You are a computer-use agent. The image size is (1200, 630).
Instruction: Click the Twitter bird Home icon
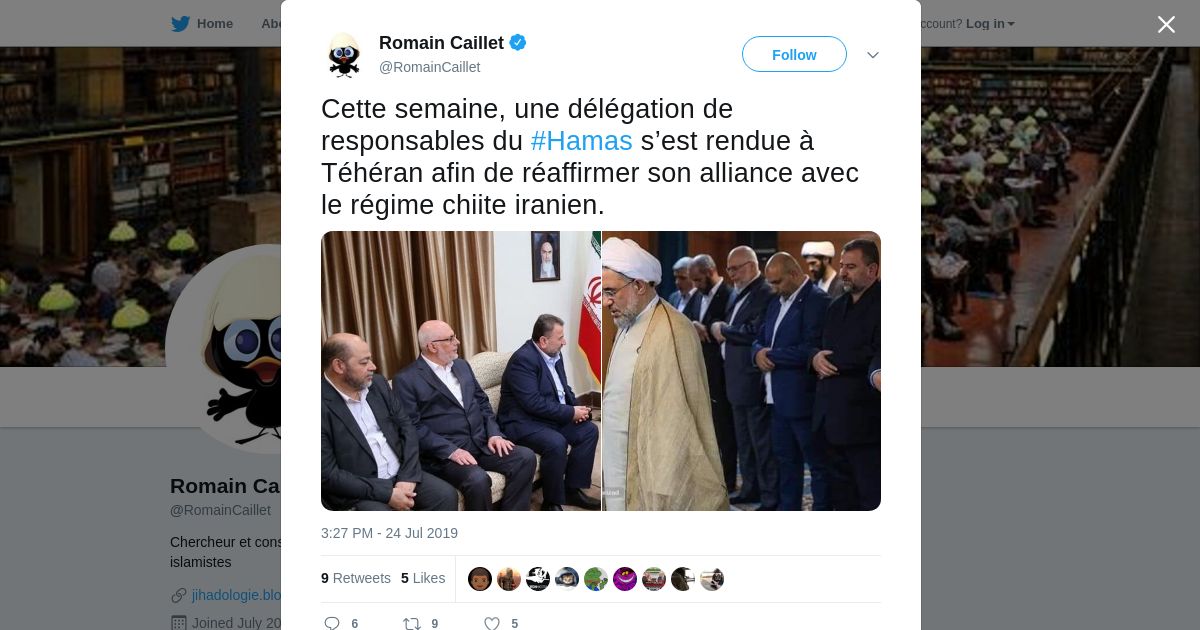(180, 23)
